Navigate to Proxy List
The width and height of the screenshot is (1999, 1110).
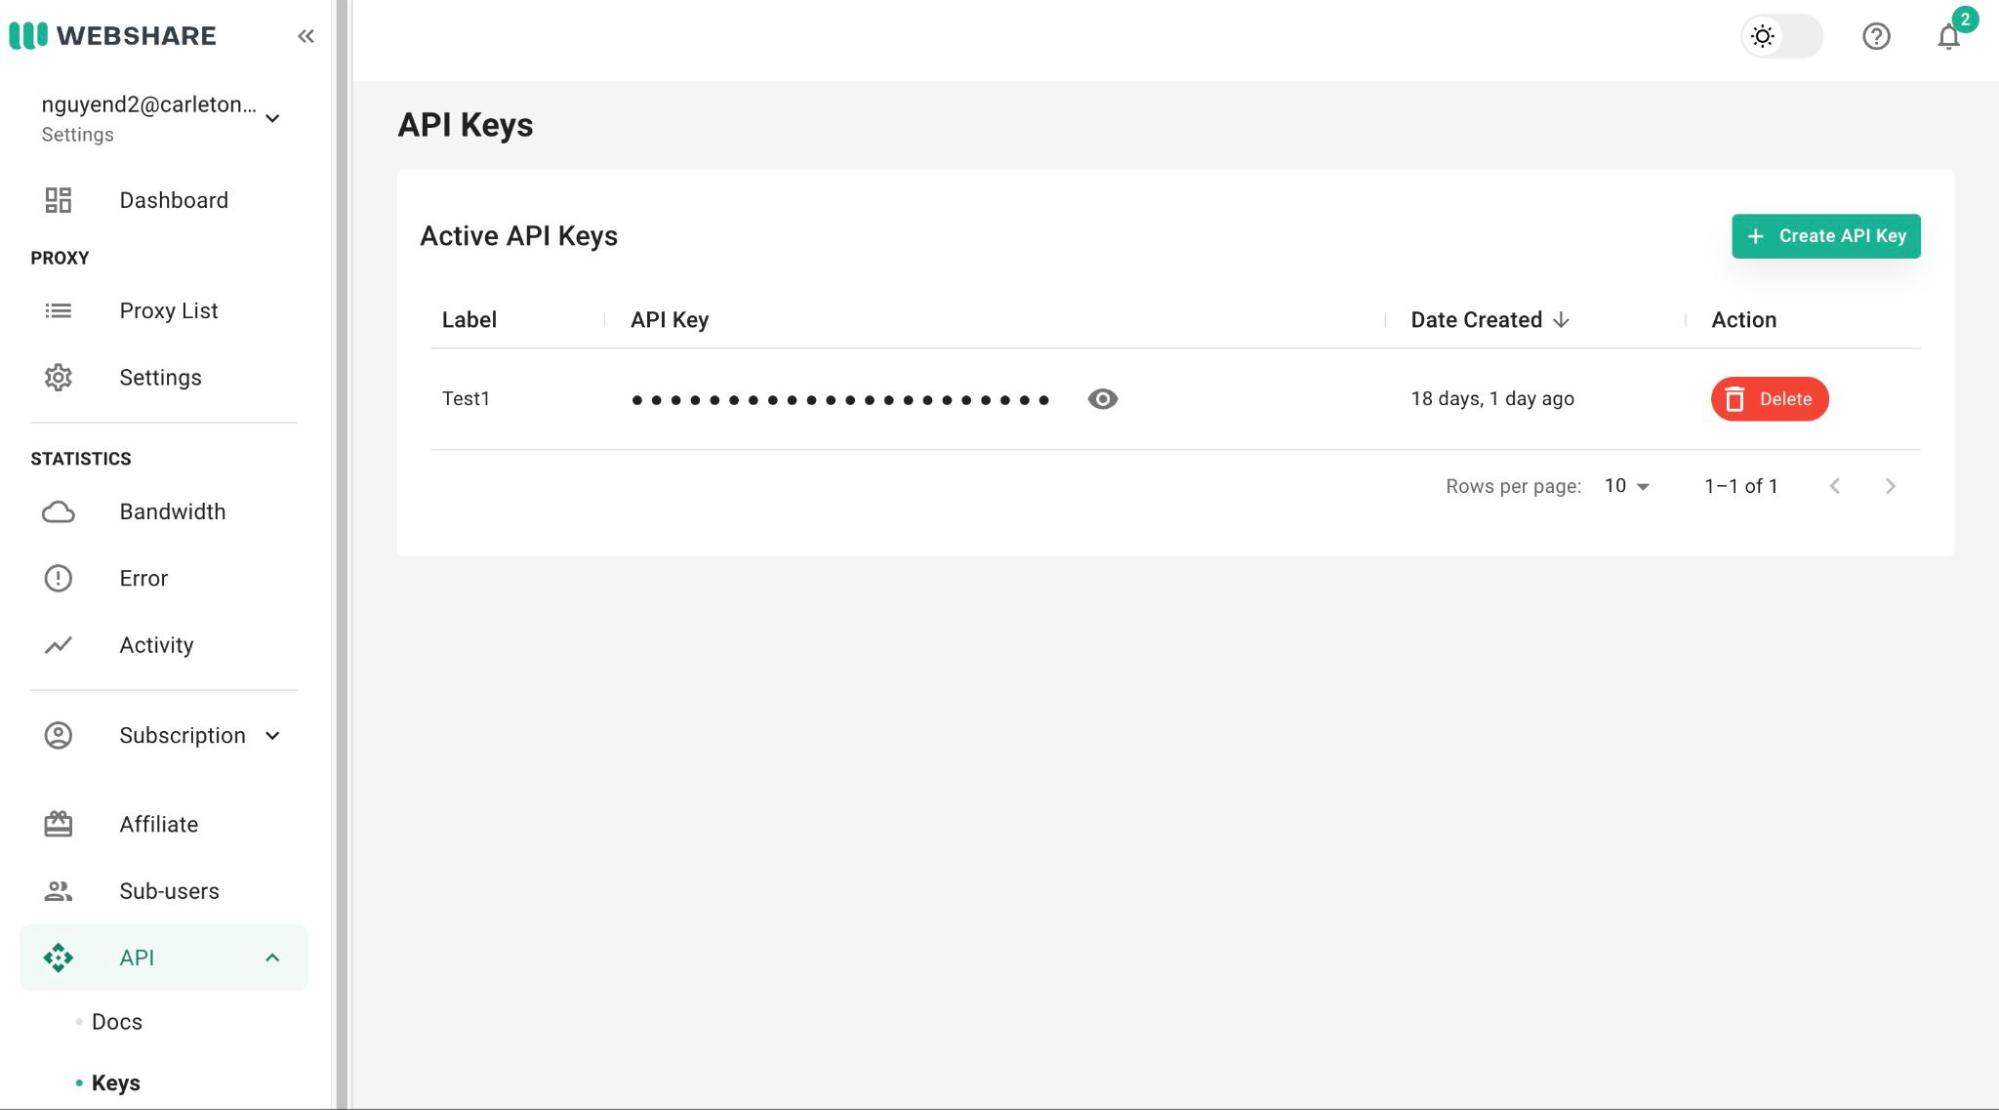tap(168, 310)
